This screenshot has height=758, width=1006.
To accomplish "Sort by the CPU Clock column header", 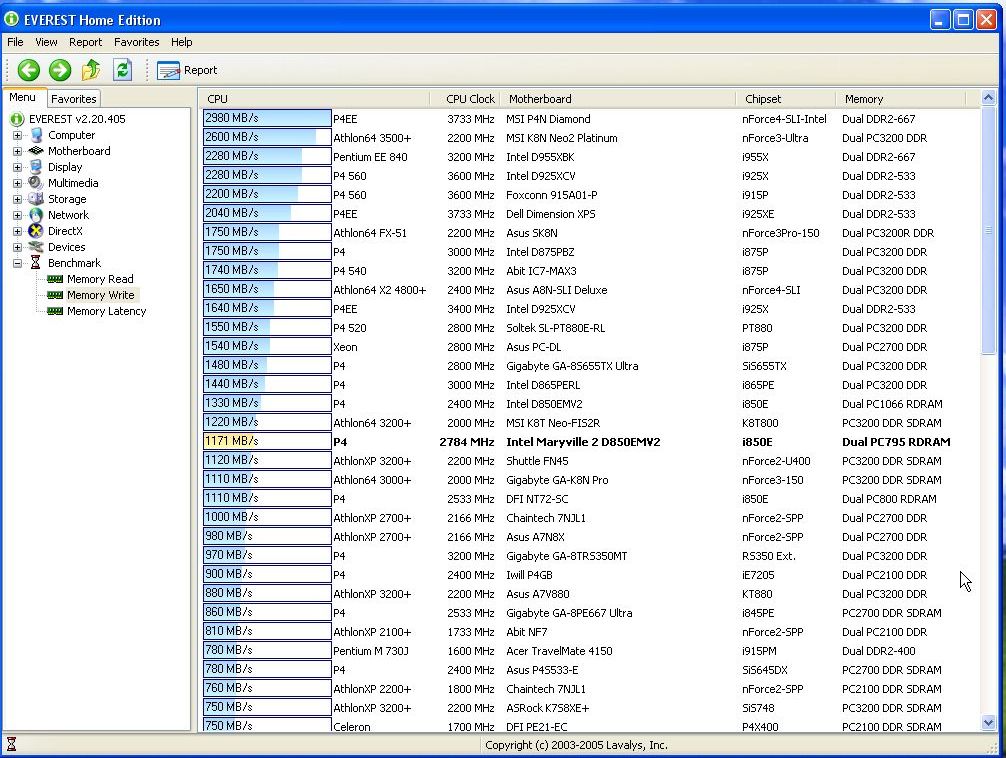I will click(x=465, y=99).
